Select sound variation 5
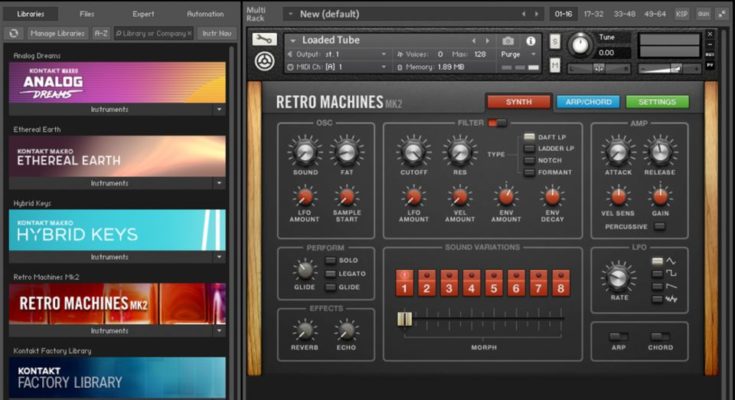The height and width of the screenshot is (400, 735). [x=494, y=283]
